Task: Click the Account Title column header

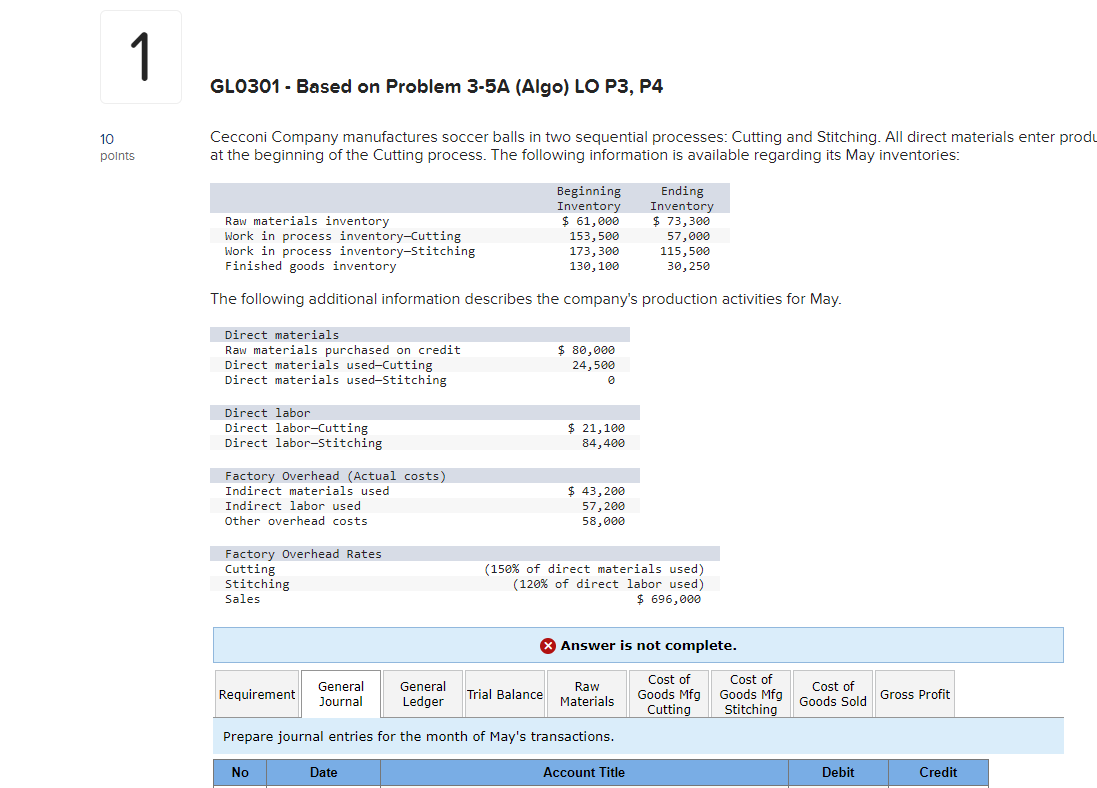Action: [x=584, y=772]
